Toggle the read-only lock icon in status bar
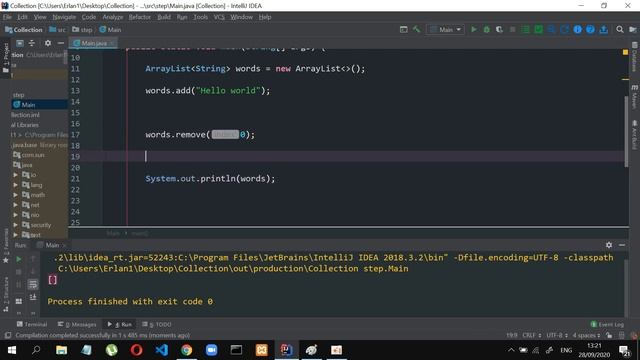The width and height of the screenshot is (640, 360). (609, 335)
